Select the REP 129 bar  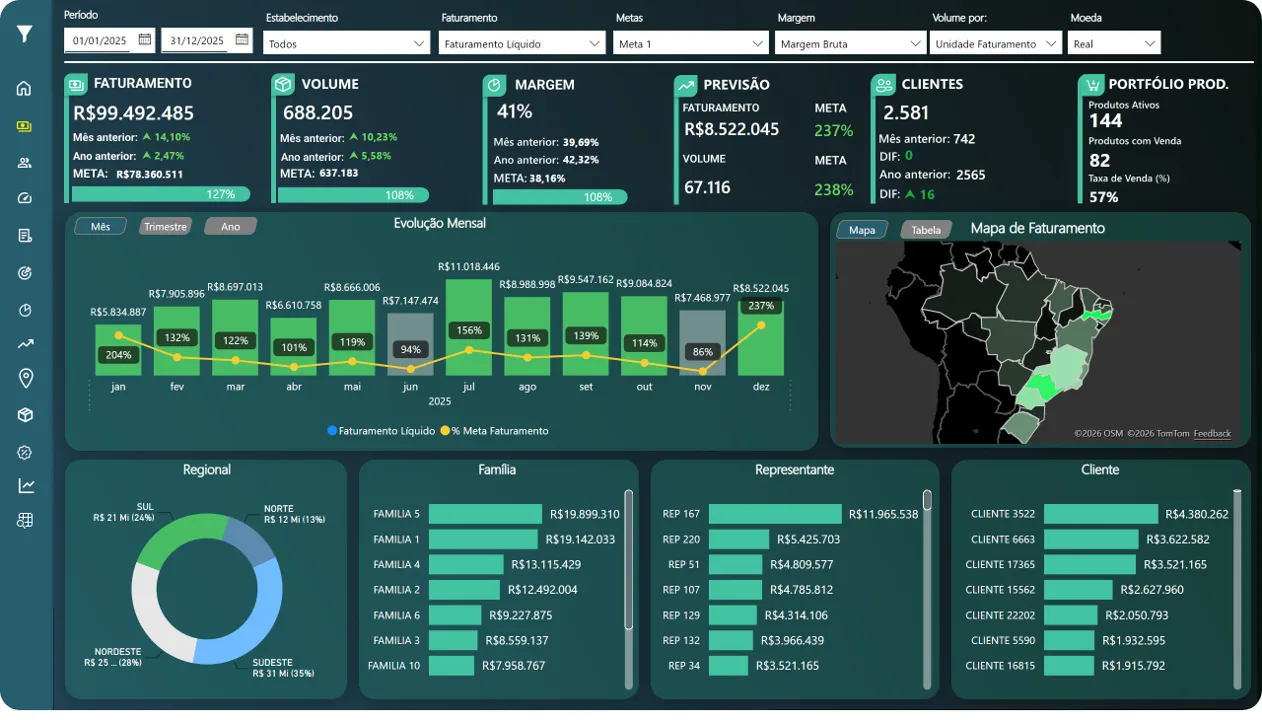(734, 615)
